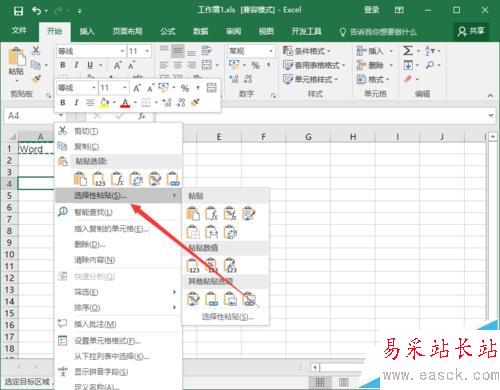Click the sign-in button in title bar
Image resolution: width=500 pixels, height=390 pixels.
[371, 10]
